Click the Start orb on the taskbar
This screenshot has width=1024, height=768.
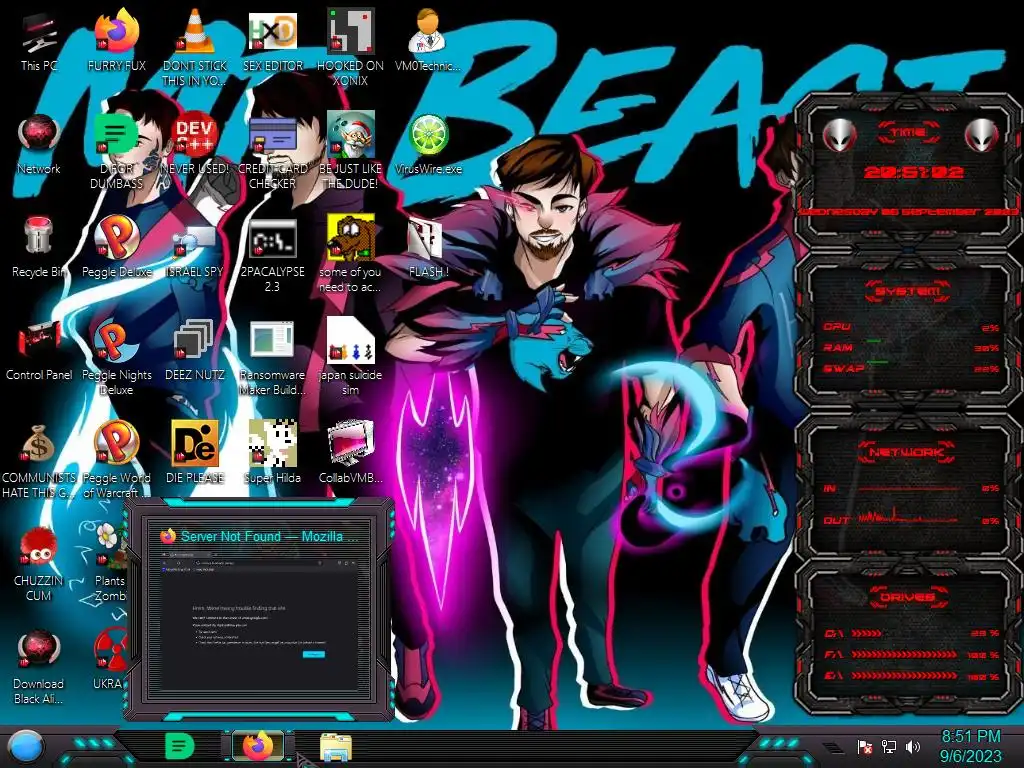26,747
